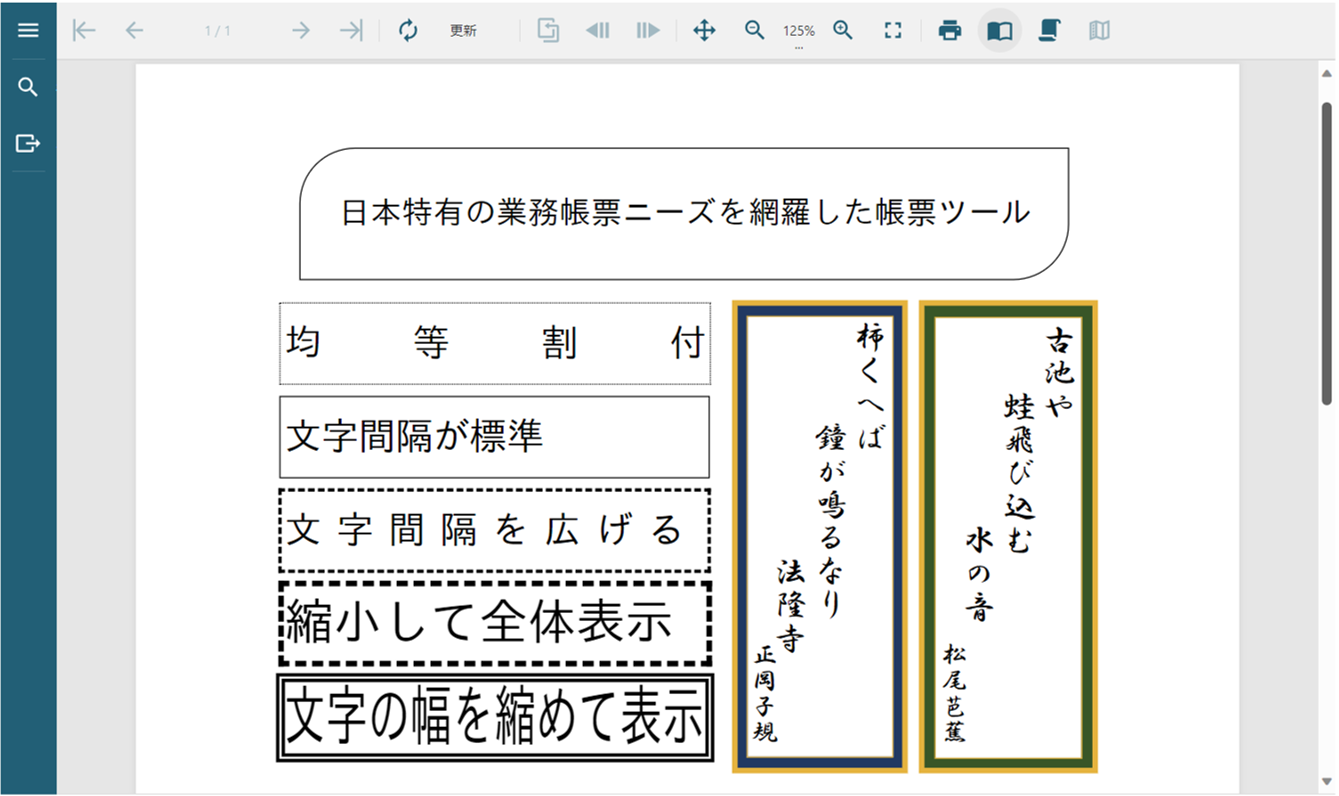Go to the first page

click(x=85, y=30)
